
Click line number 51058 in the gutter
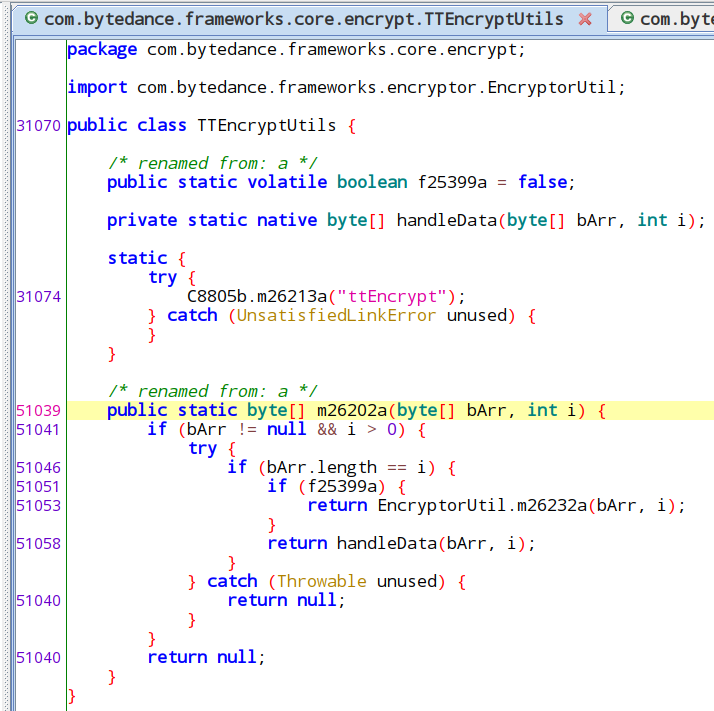[x=39, y=543]
